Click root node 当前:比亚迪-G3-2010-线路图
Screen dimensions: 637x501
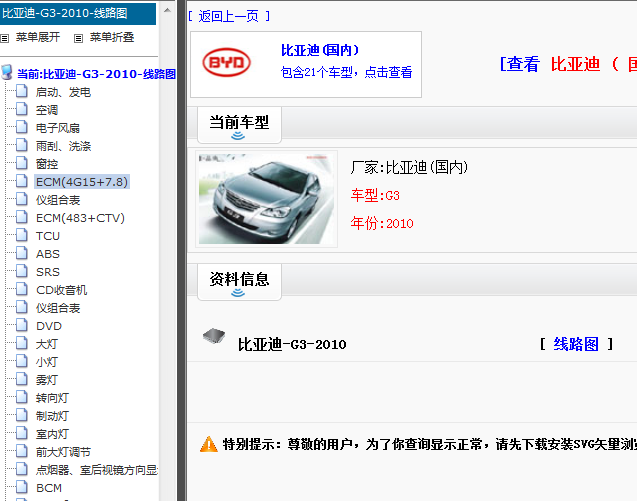96,74
